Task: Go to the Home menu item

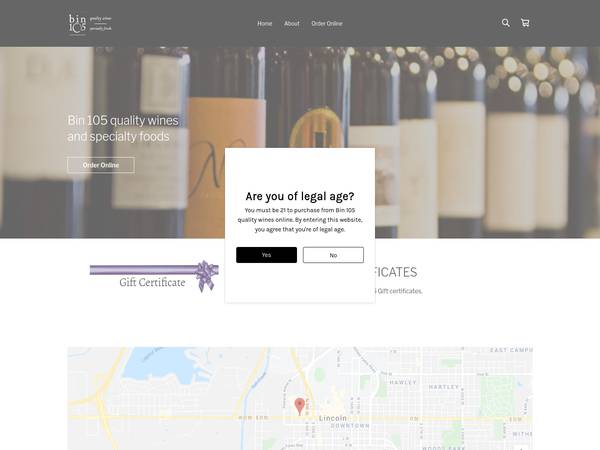Action: click(x=264, y=23)
